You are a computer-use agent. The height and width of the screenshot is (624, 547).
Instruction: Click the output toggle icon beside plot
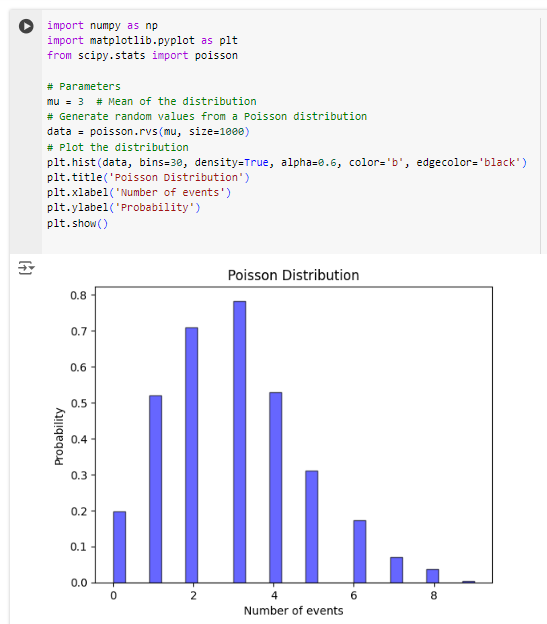(26, 268)
